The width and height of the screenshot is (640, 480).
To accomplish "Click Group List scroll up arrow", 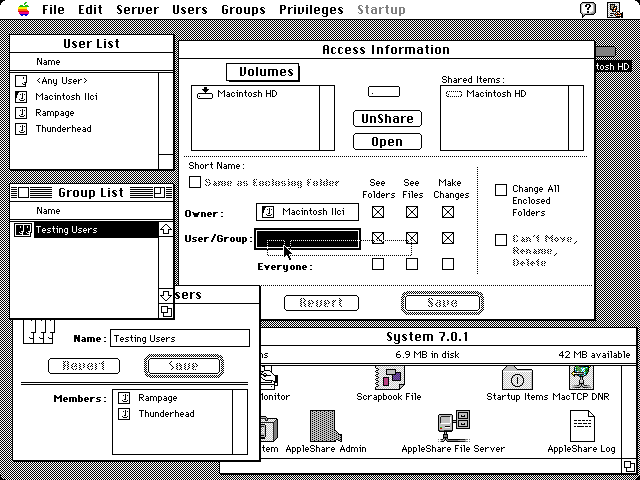I will [166, 229].
